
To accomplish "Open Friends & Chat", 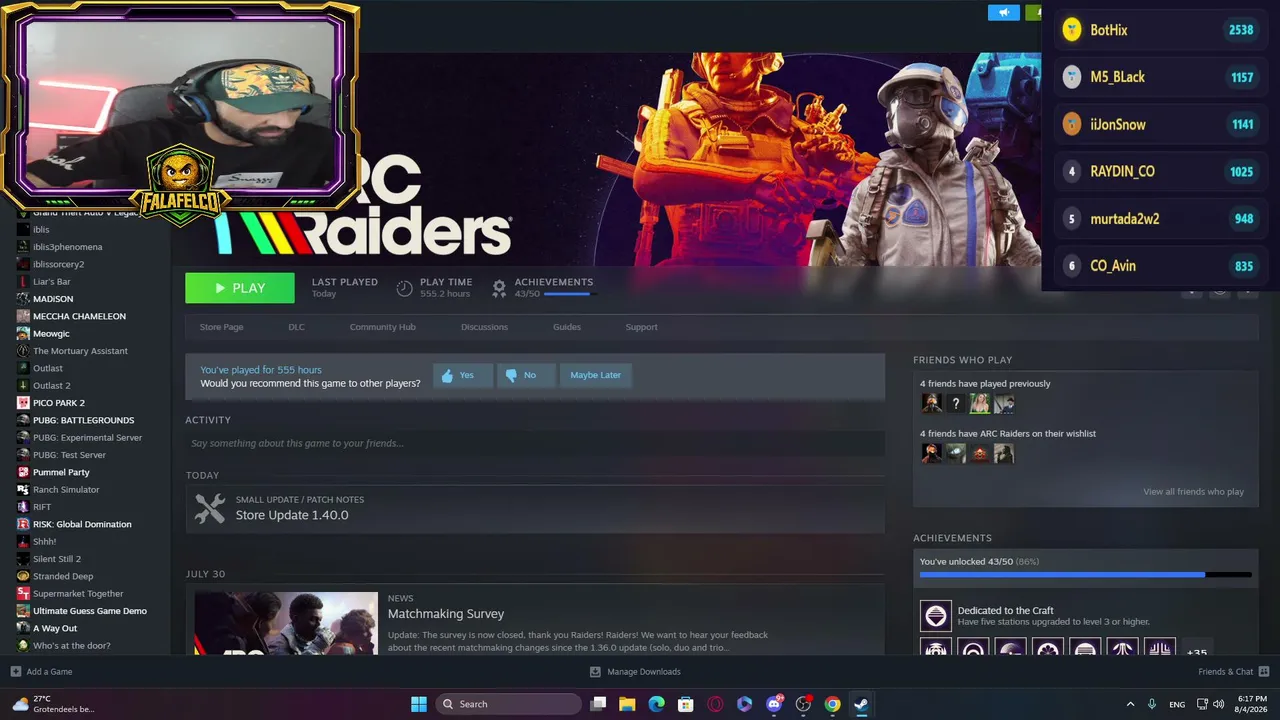I will tap(1233, 672).
